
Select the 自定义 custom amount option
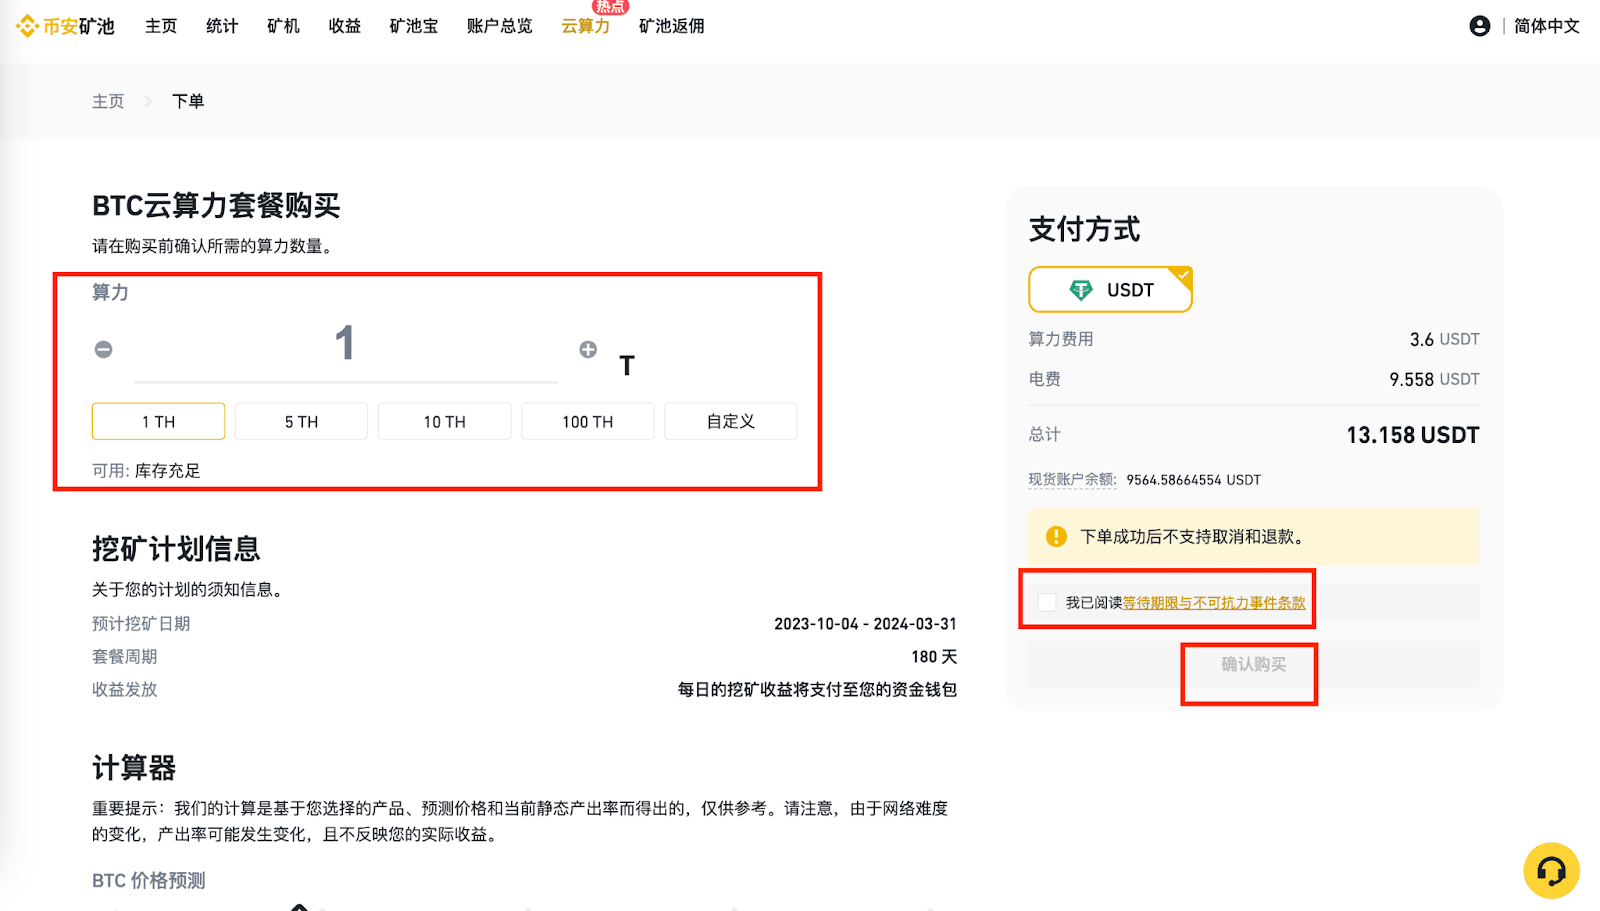point(731,422)
